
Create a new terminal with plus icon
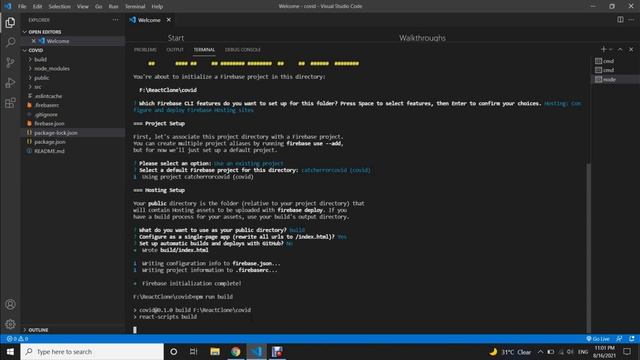pos(604,49)
